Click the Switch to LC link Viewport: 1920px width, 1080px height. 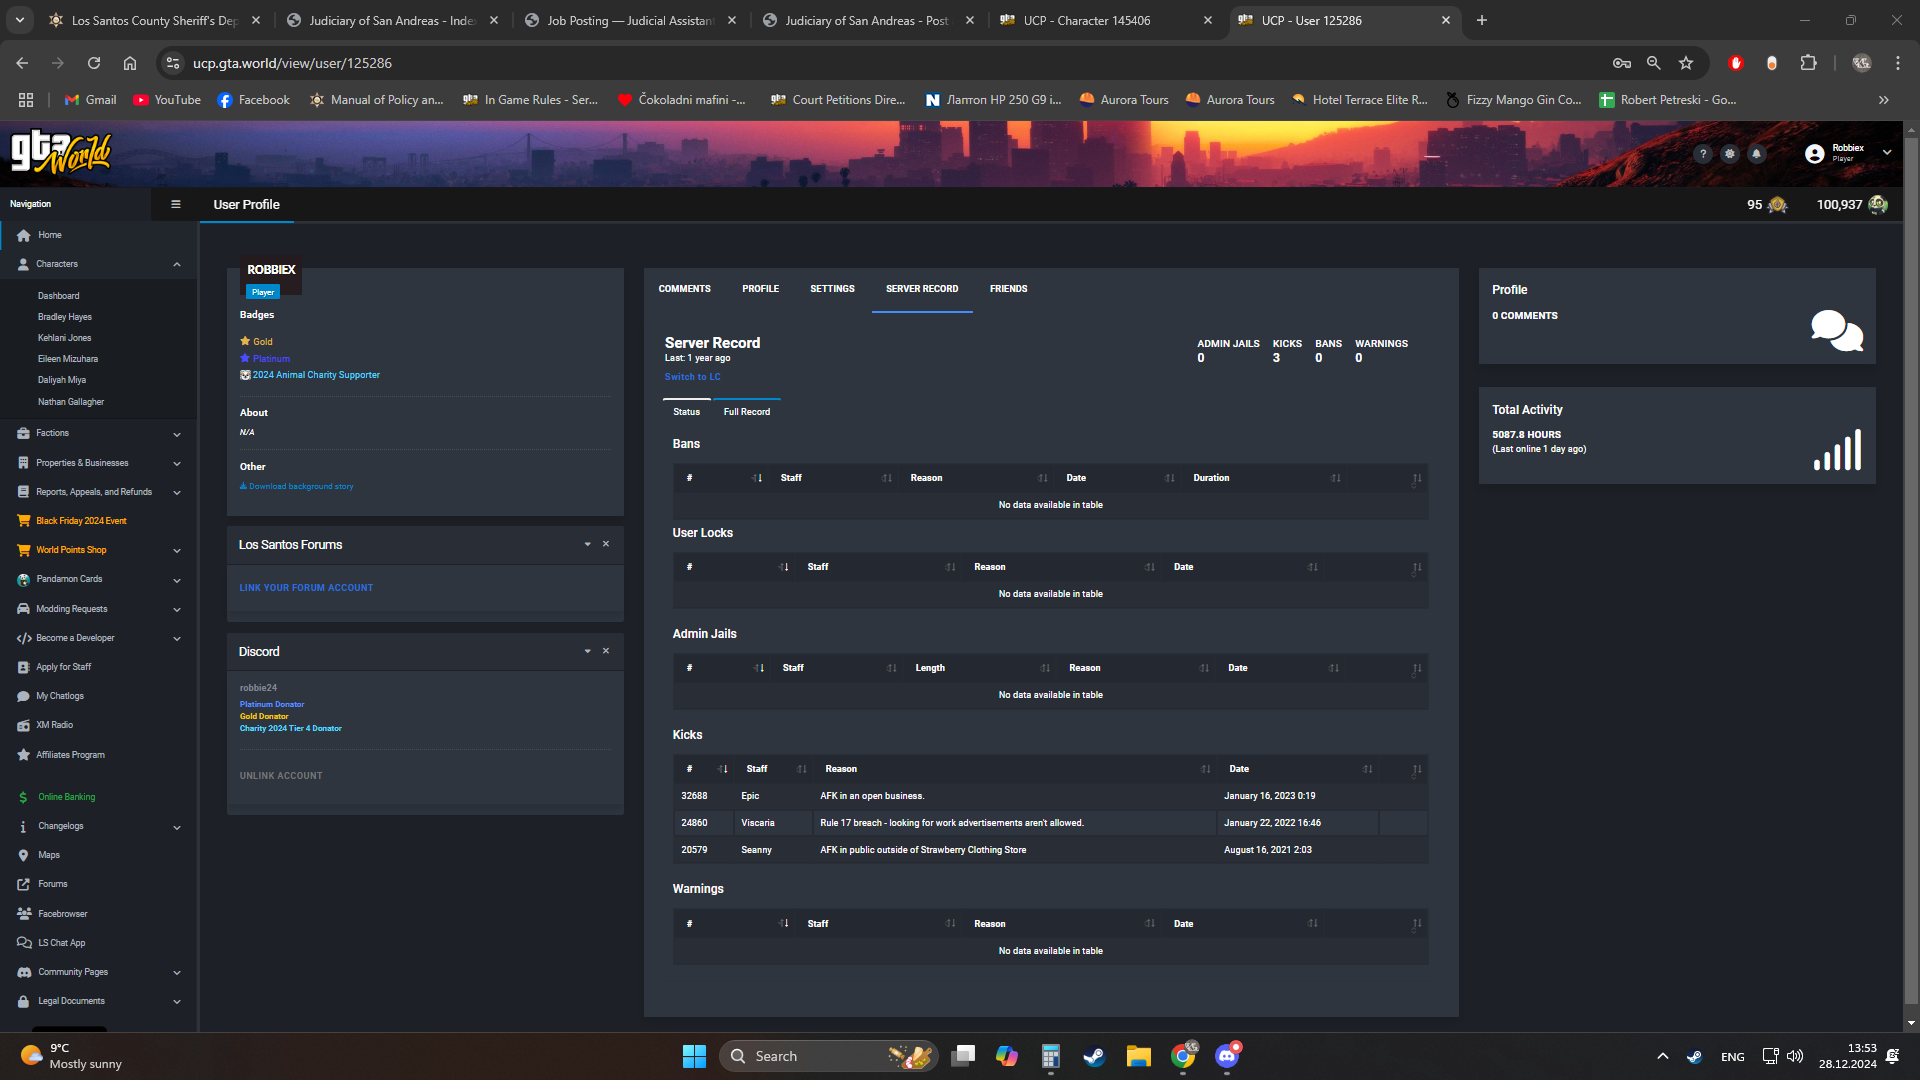click(692, 377)
